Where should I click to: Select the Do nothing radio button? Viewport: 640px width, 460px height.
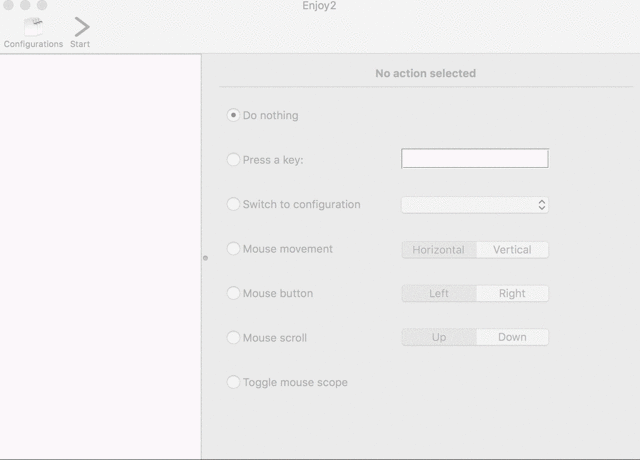click(x=233, y=115)
